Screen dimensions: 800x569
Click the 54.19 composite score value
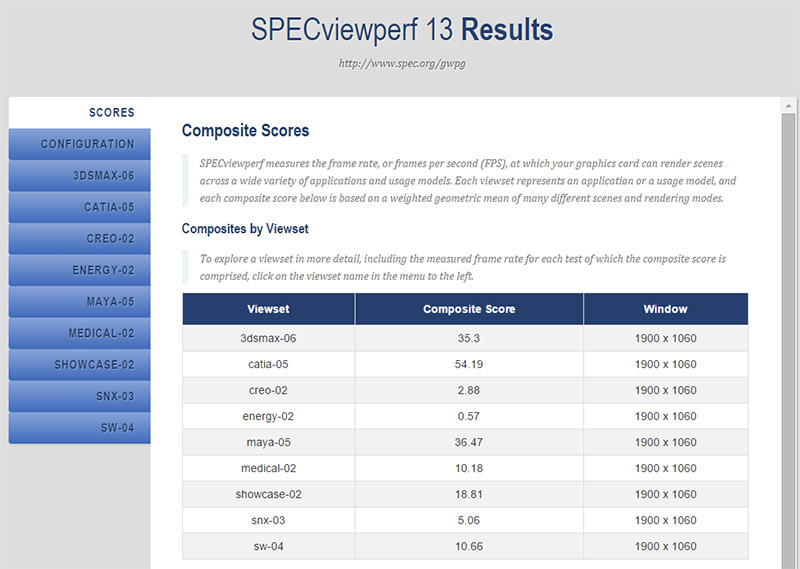469,364
